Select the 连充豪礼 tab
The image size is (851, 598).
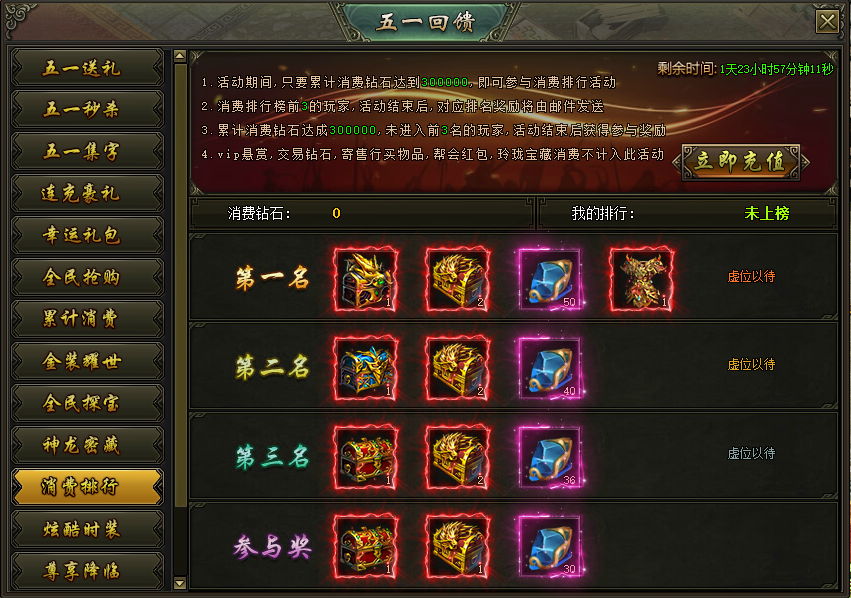(87, 193)
